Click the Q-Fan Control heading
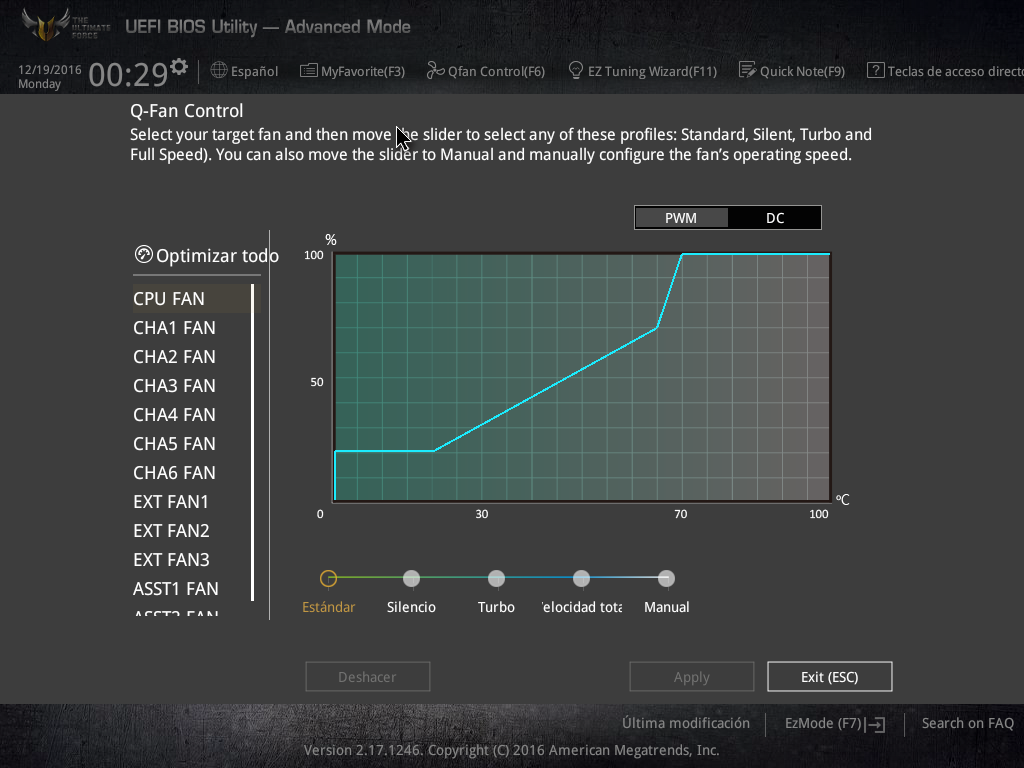1024x768 pixels. 187,111
